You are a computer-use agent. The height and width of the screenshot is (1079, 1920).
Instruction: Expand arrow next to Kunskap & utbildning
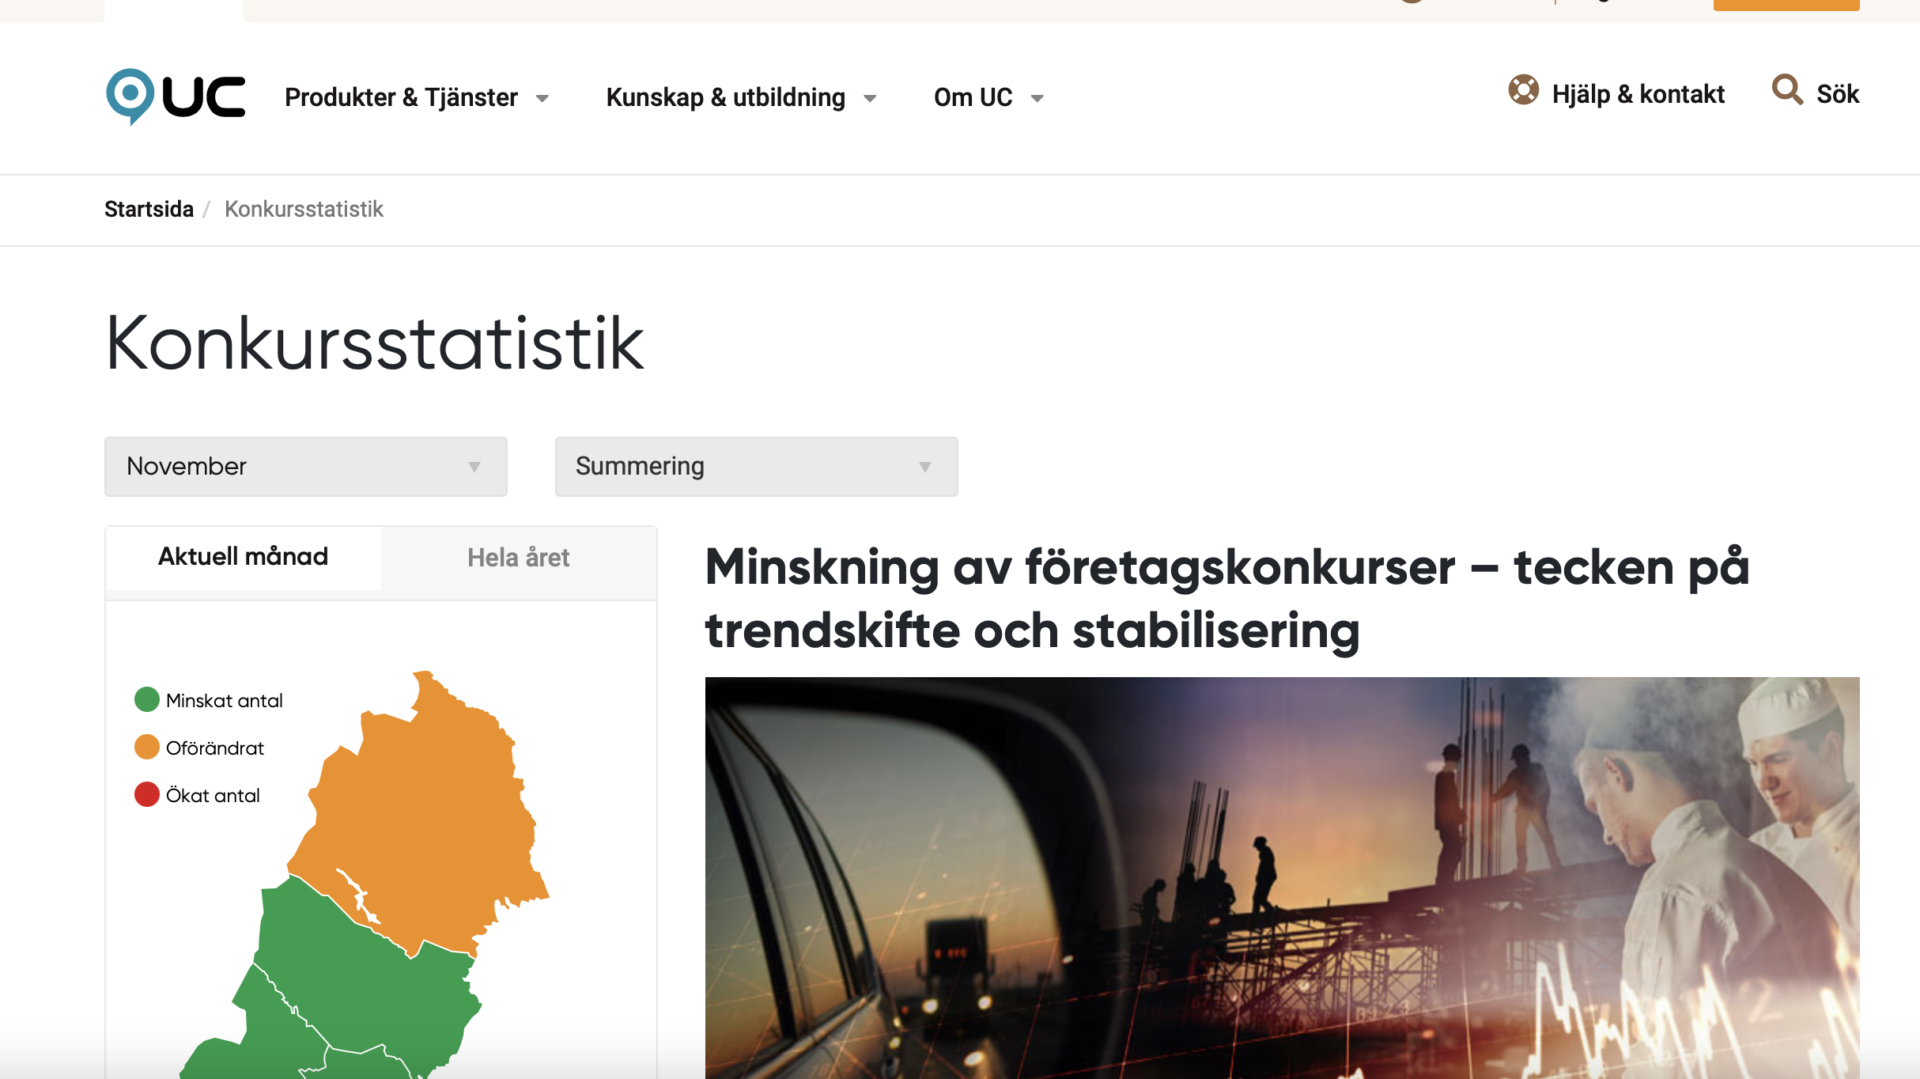(870, 98)
